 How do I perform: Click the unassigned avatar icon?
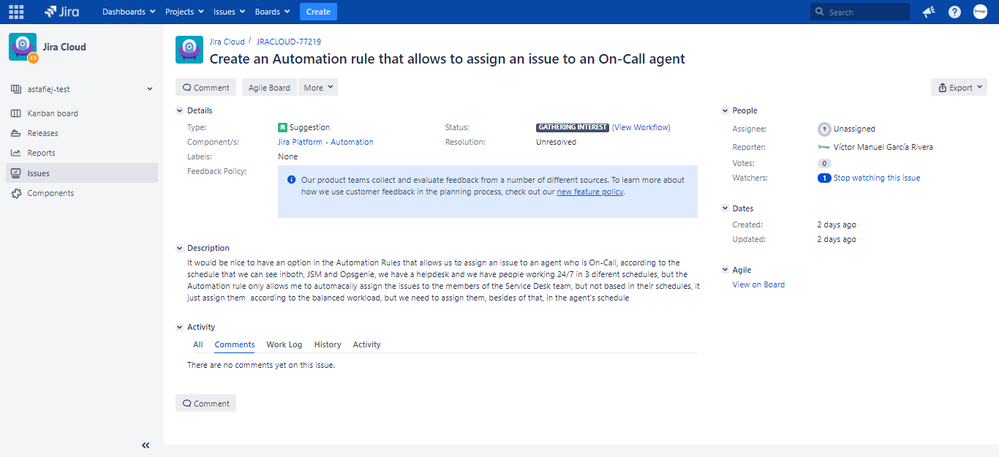824,129
